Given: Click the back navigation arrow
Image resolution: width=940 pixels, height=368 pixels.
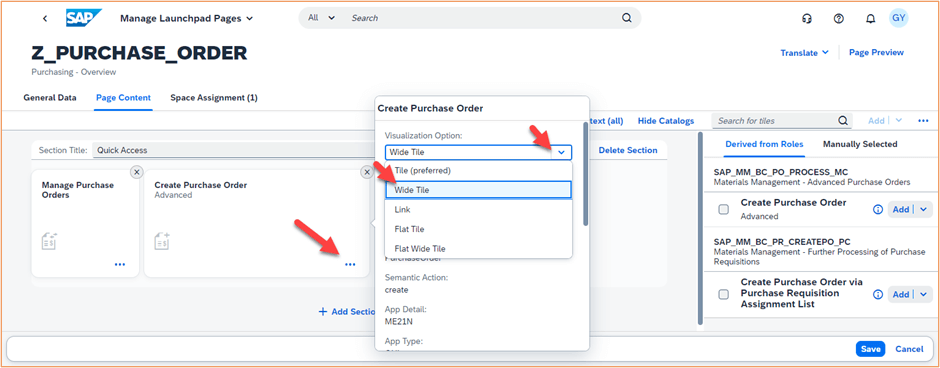Looking at the screenshot, I should point(45,19).
